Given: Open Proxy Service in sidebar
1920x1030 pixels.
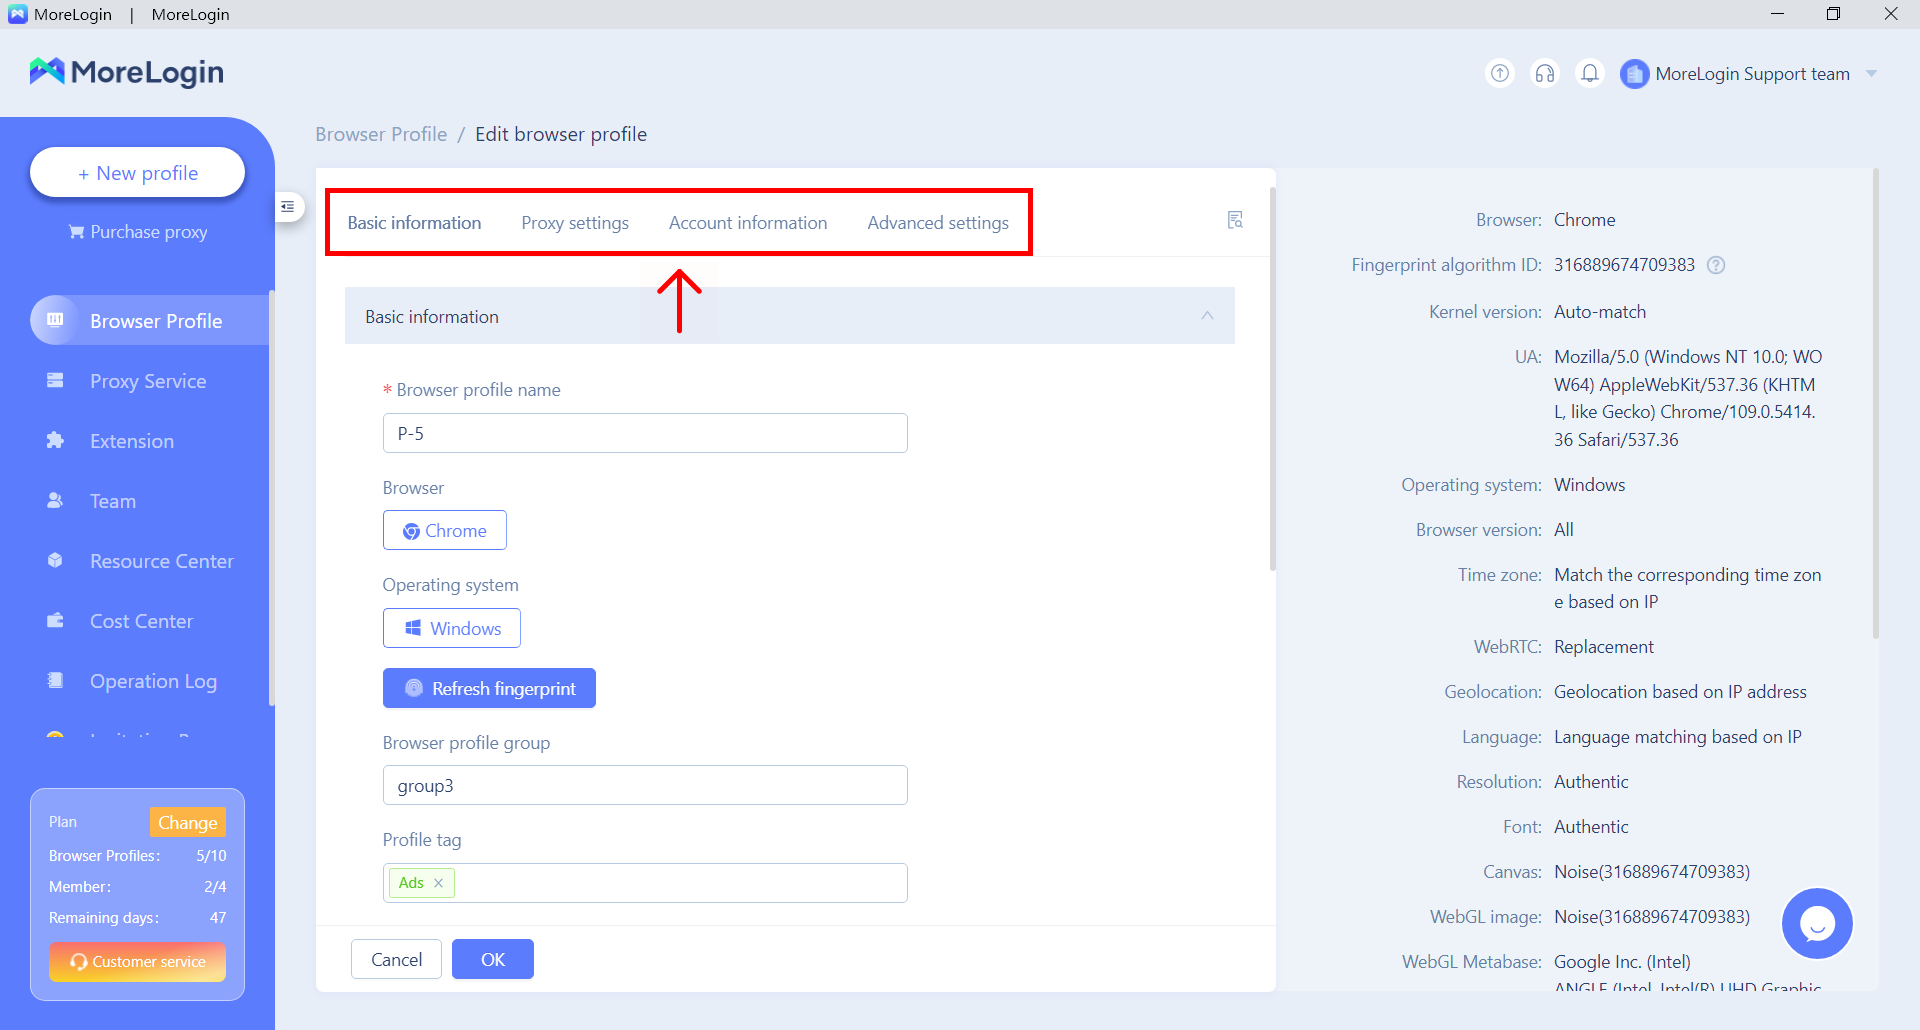Looking at the screenshot, I should 148,381.
